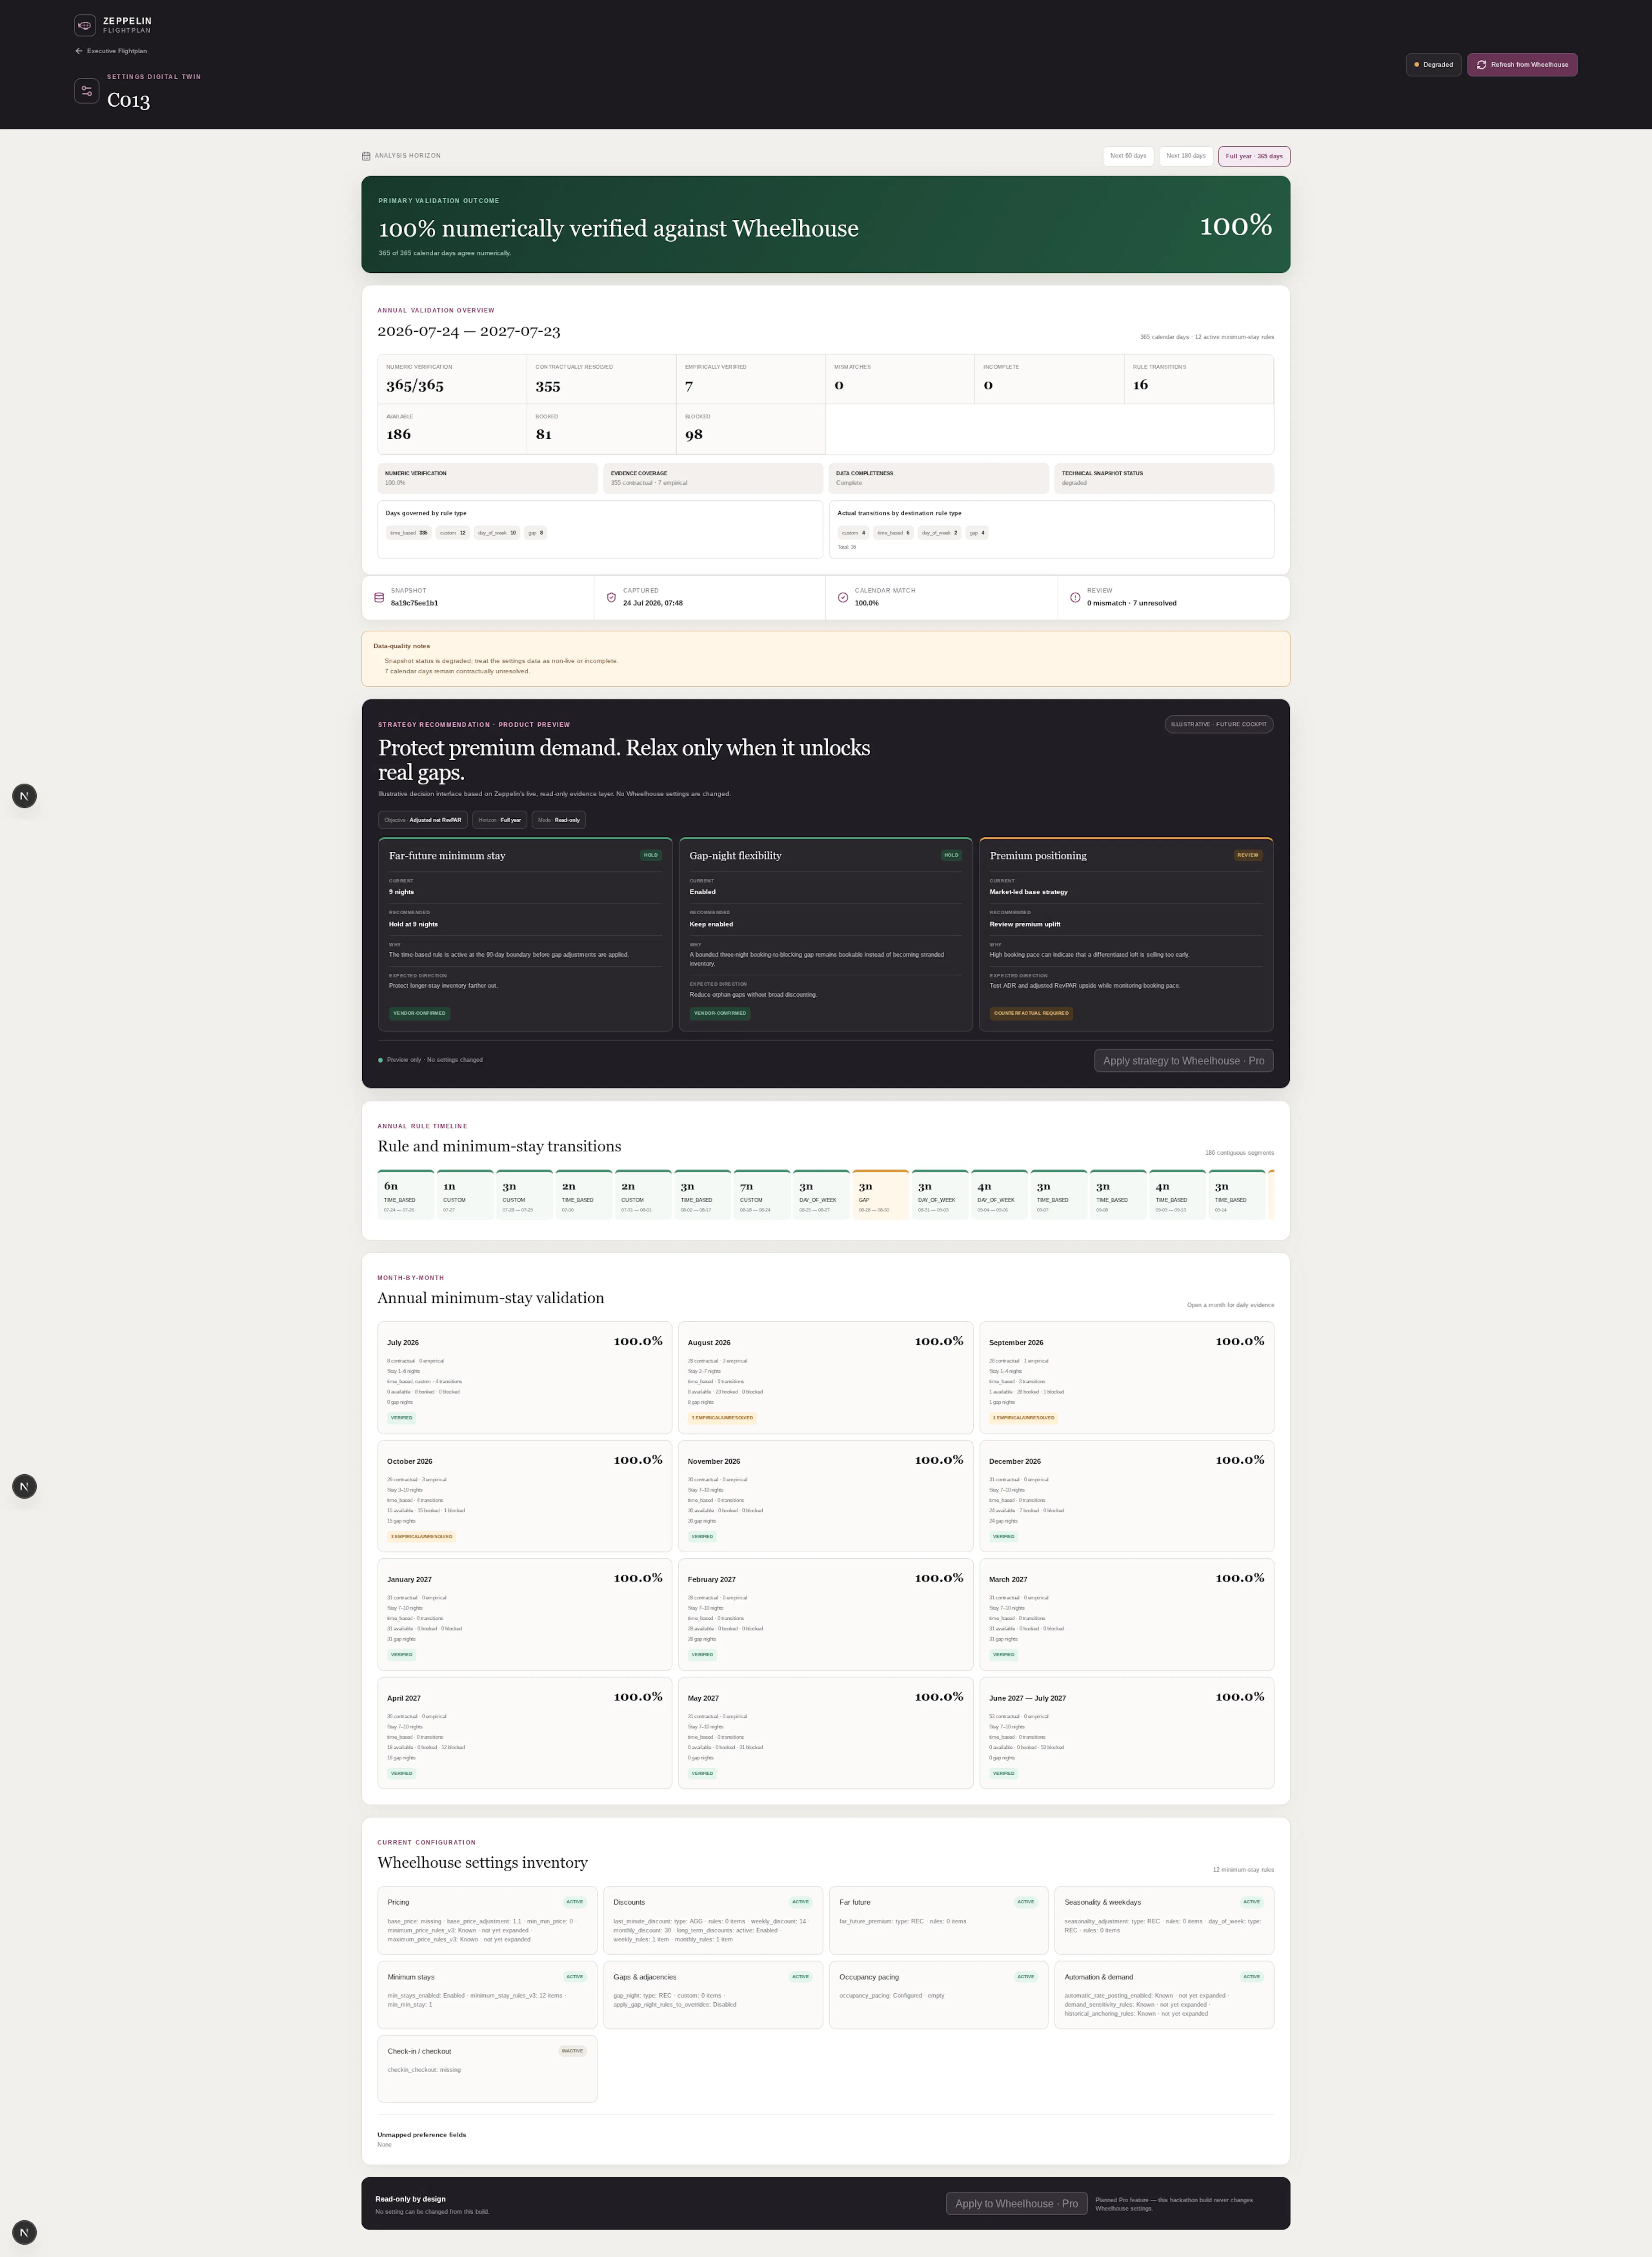Click the Rule Transitions 16 cell
The height and width of the screenshot is (2257, 1652).
tap(1198, 379)
